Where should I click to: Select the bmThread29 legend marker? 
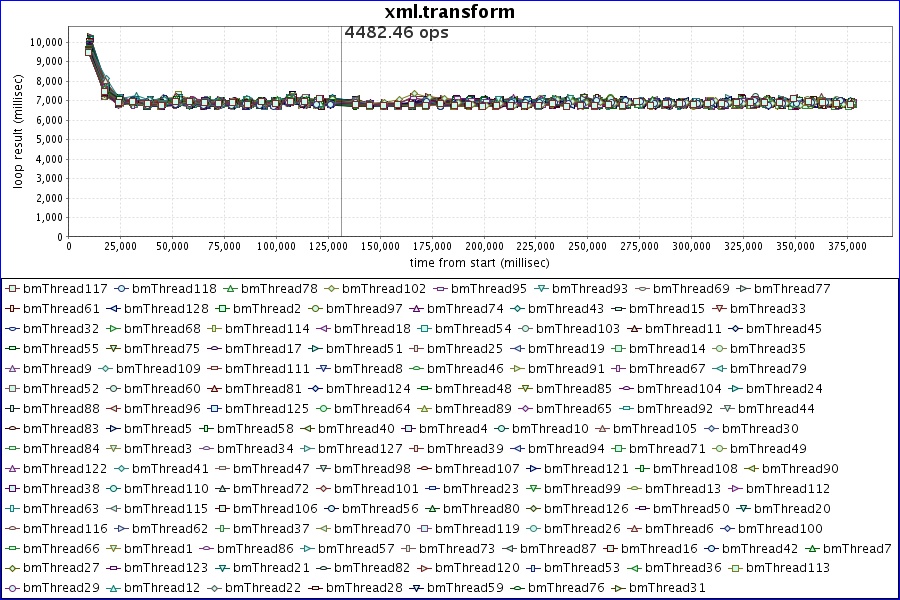tap(12, 588)
